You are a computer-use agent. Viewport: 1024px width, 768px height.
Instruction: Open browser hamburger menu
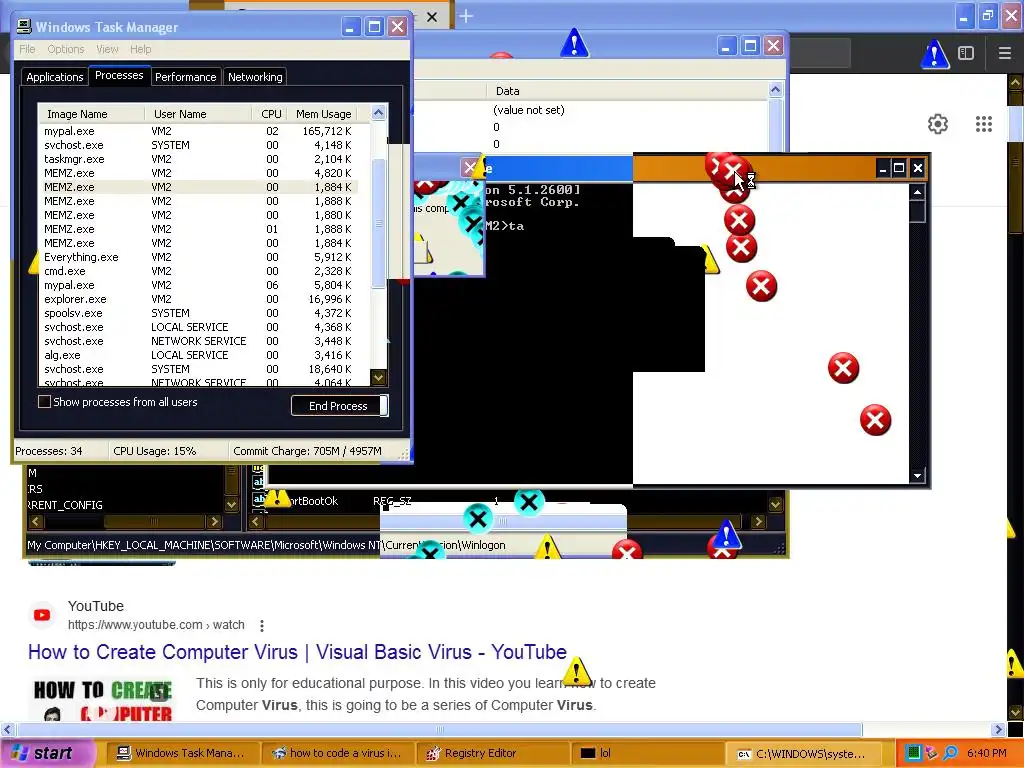[1004, 53]
